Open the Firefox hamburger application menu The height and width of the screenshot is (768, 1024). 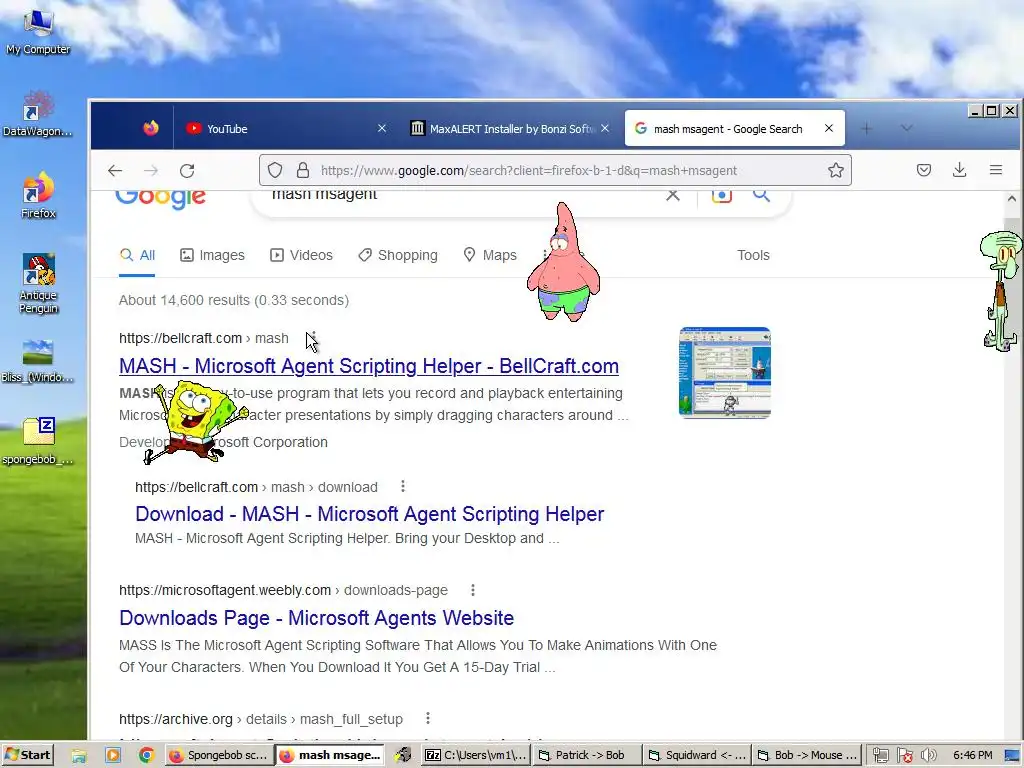996,170
